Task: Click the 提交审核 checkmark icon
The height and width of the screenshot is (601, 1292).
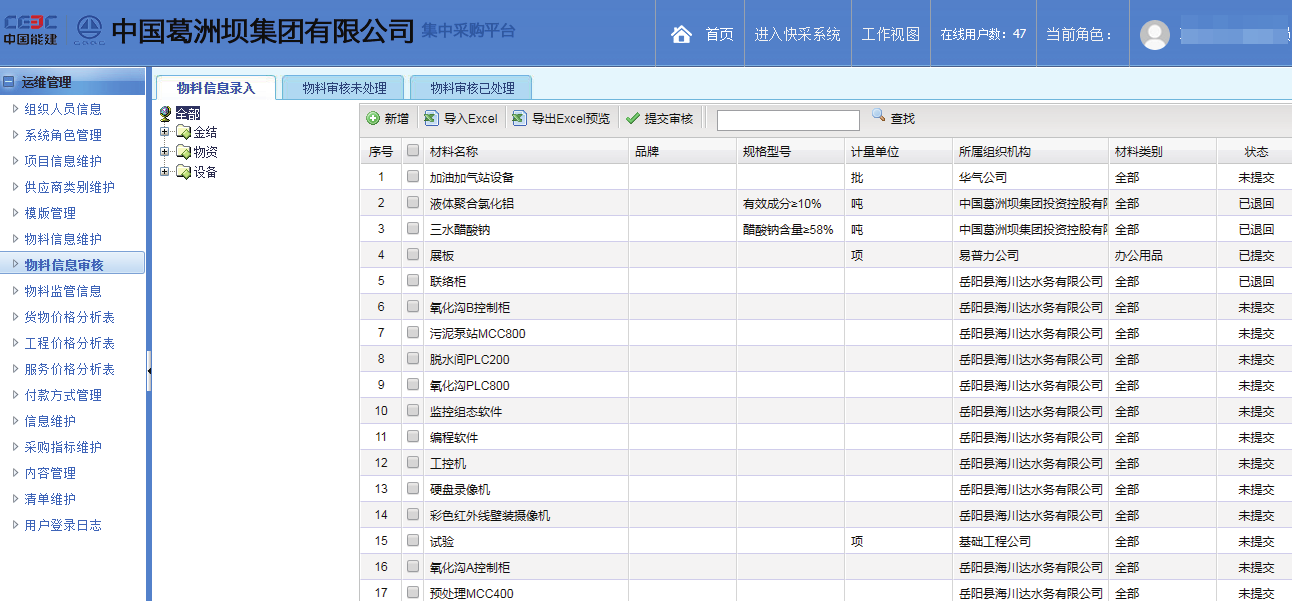Action: point(632,119)
